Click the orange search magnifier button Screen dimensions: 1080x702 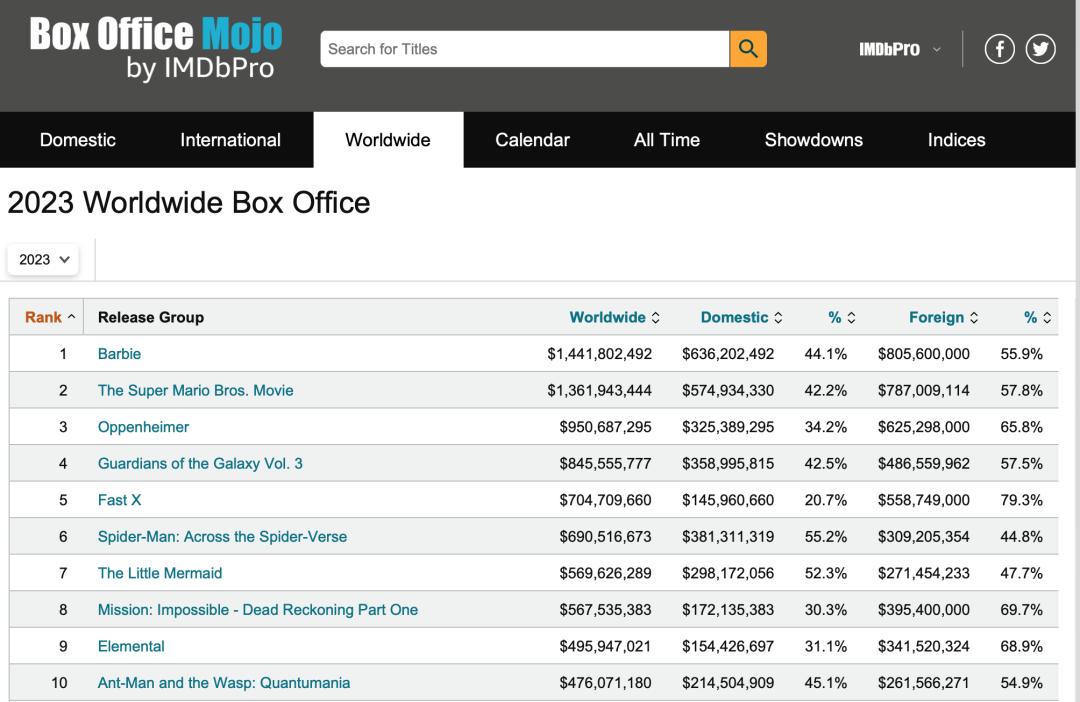tap(748, 49)
